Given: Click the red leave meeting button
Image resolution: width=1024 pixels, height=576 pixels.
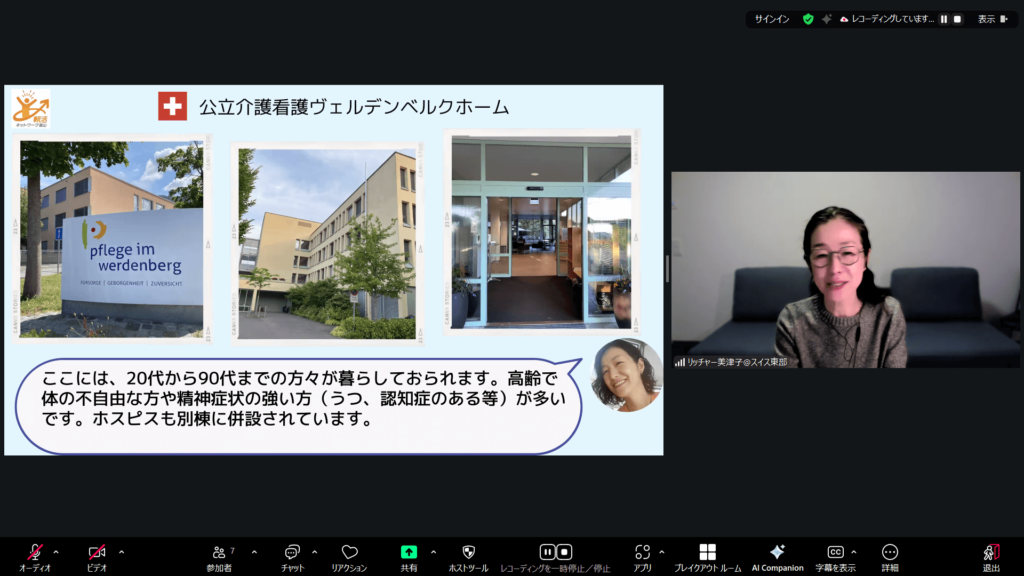Looking at the screenshot, I should pos(990,552).
